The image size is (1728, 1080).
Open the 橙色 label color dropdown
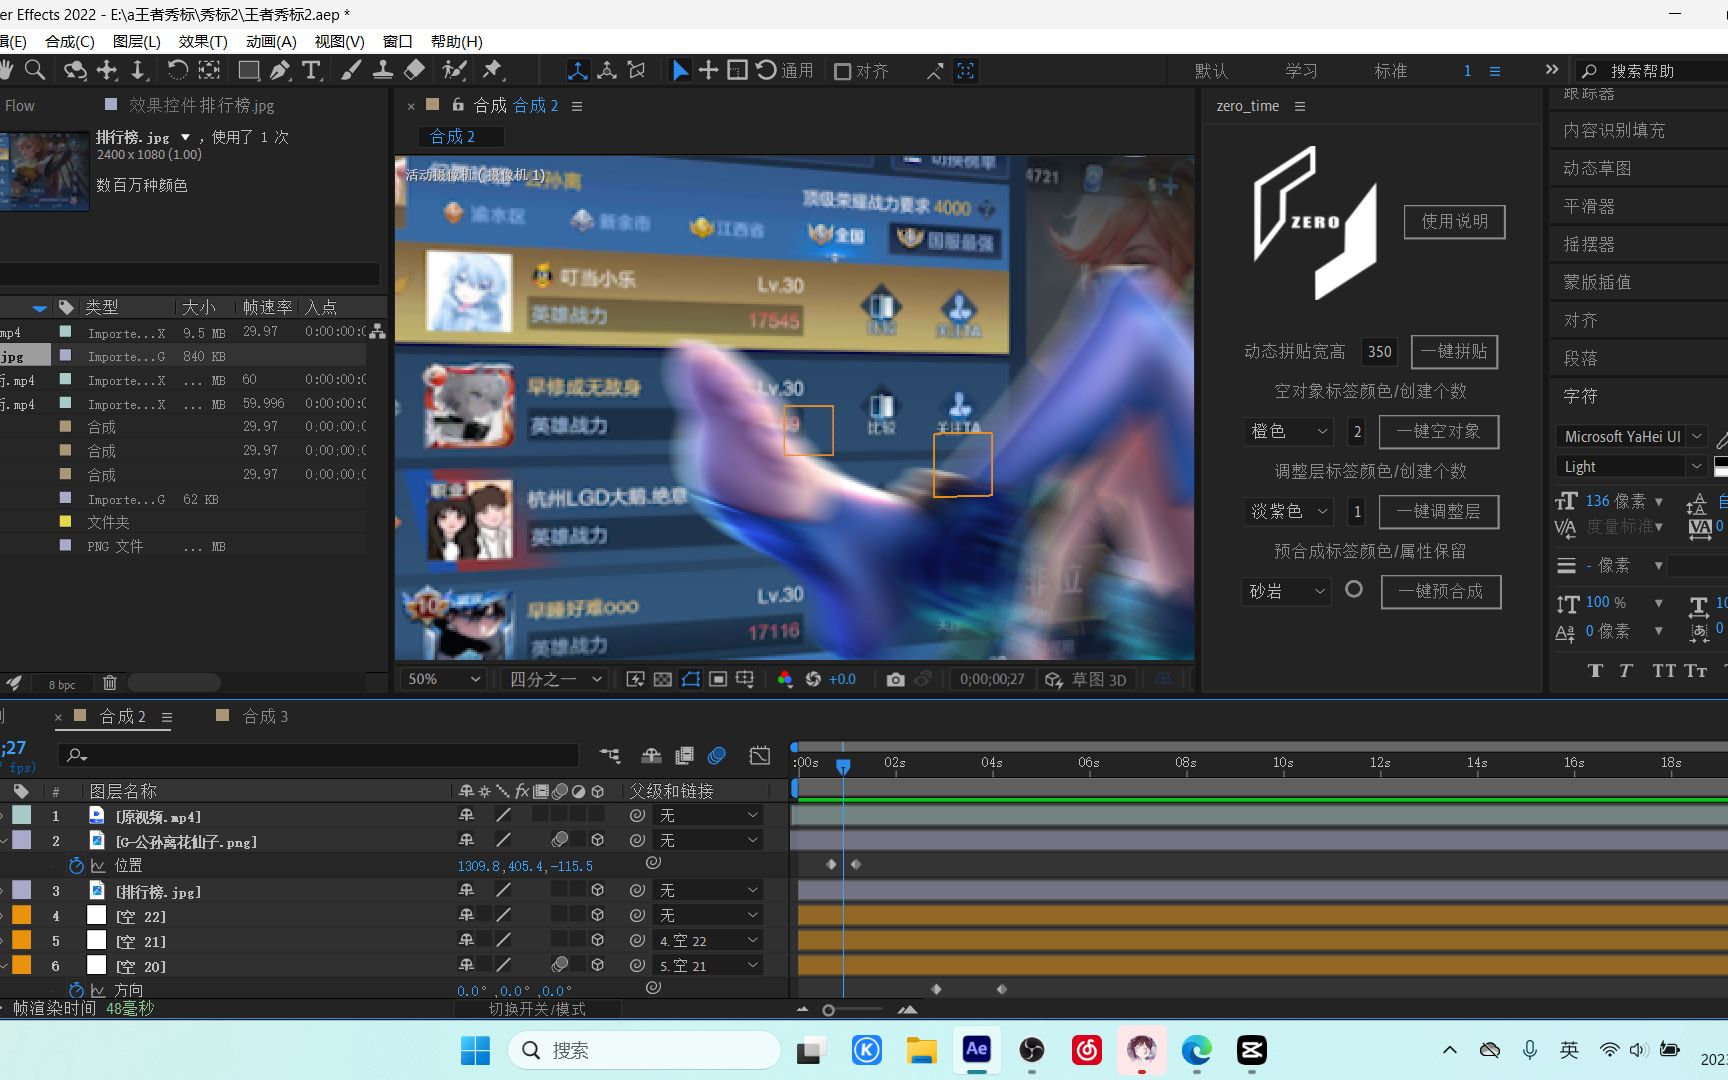1288,431
